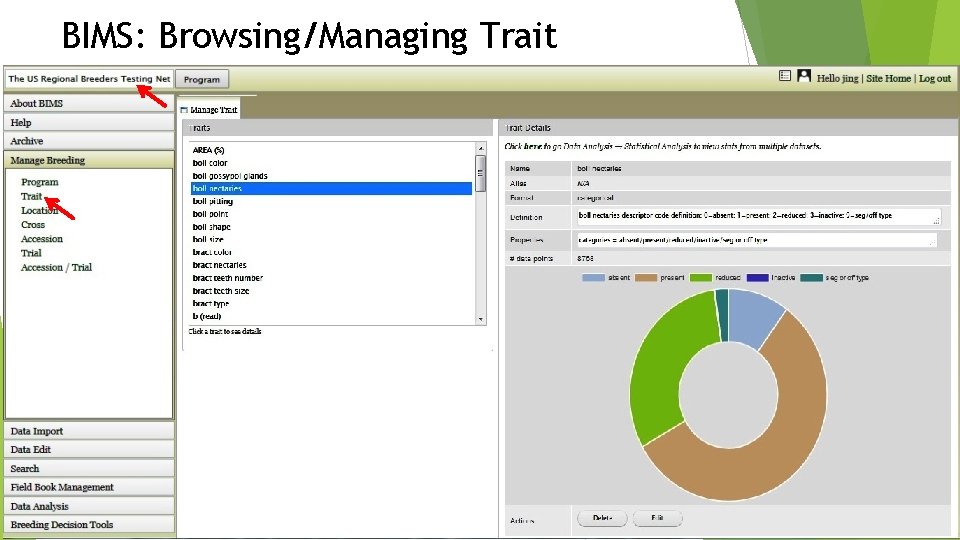
Task: Click the teal 'seg or off type' segment
Action: 722,315
